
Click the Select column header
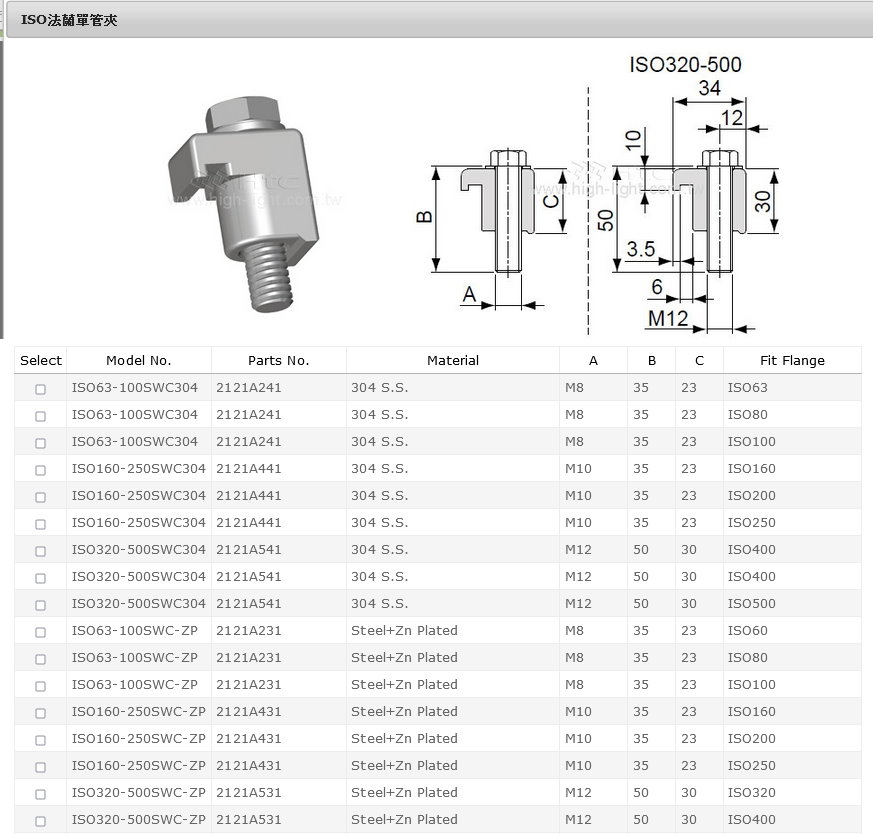pos(40,360)
